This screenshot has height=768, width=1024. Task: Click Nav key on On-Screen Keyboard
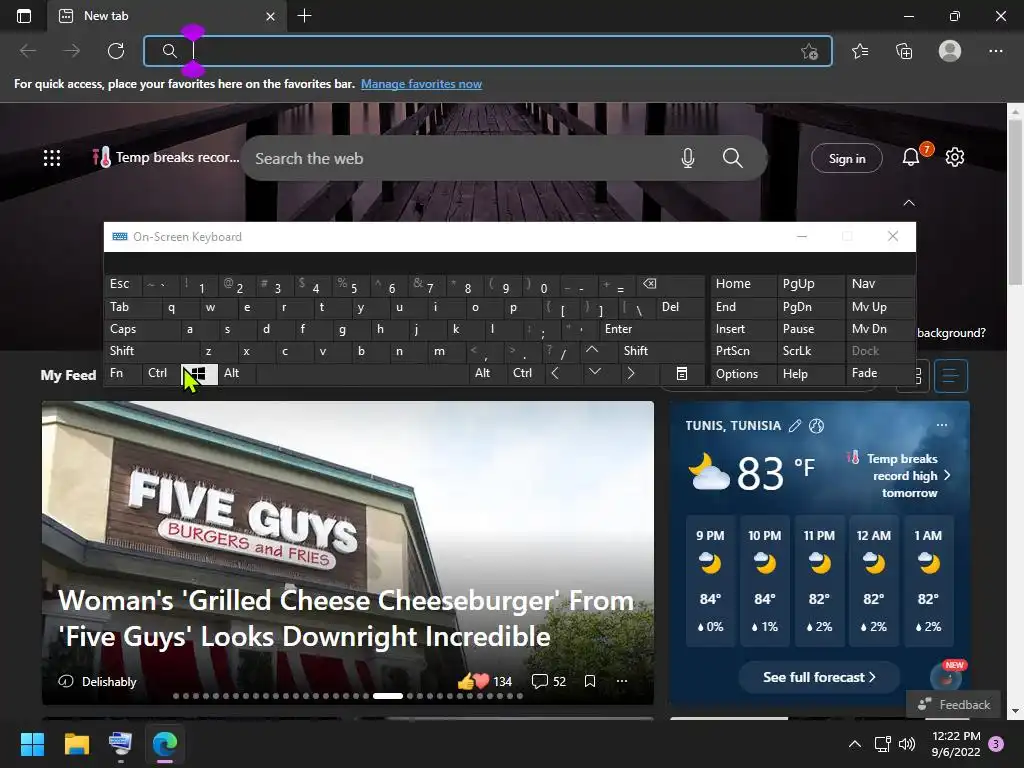click(x=880, y=285)
